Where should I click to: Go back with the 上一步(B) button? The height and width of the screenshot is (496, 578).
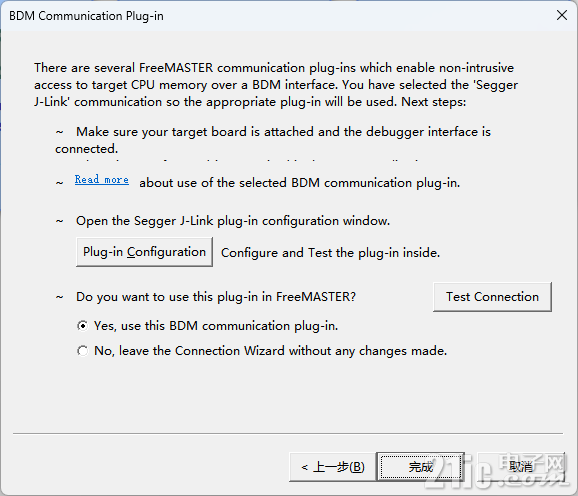tap(332, 467)
